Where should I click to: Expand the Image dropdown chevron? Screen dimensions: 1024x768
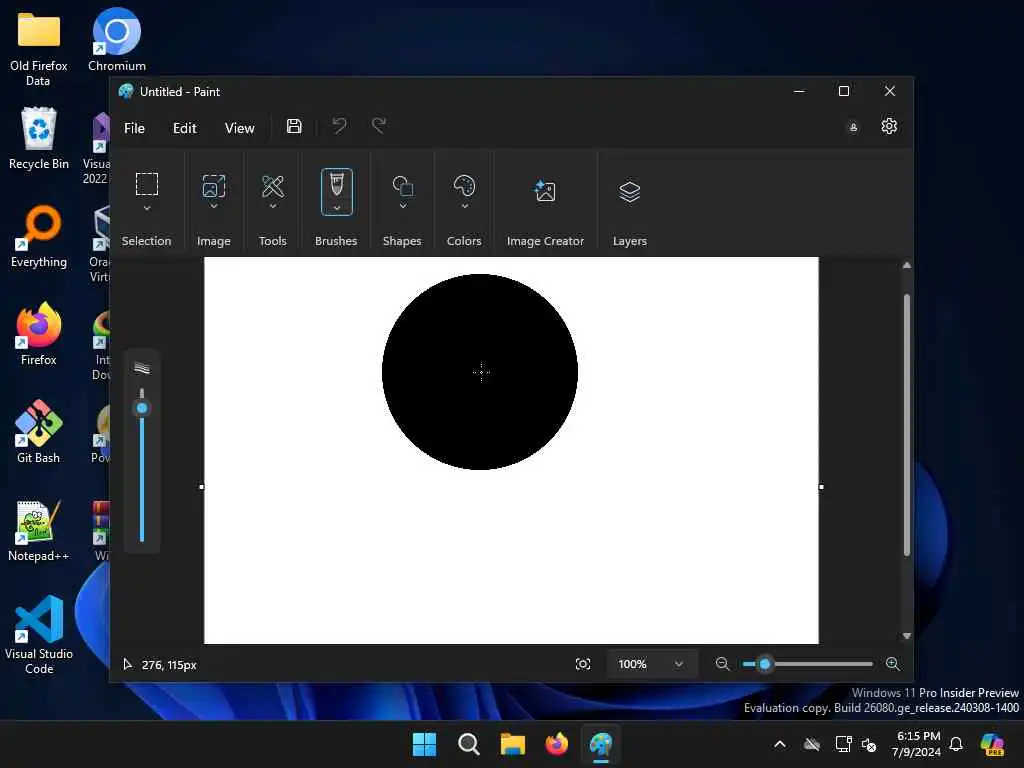[214, 206]
